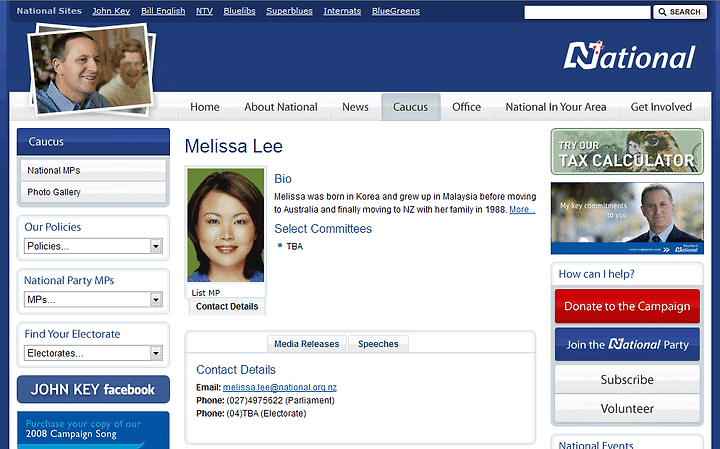Open National In Your Area menu
This screenshot has width=720, height=449.
coord(556,107)
